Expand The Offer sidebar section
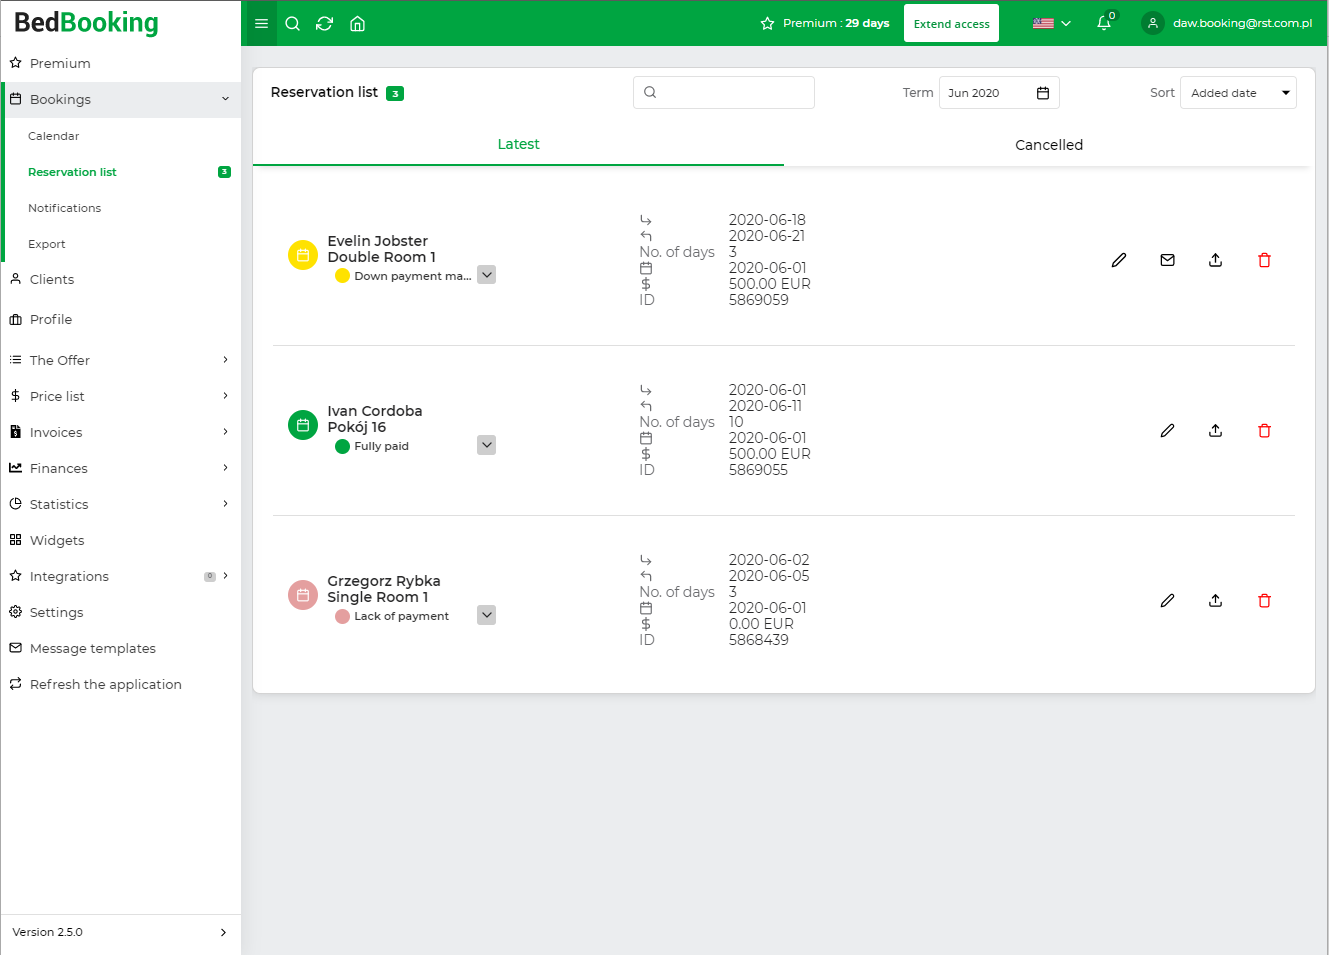 pyautogui.click(x=120, y=360)
